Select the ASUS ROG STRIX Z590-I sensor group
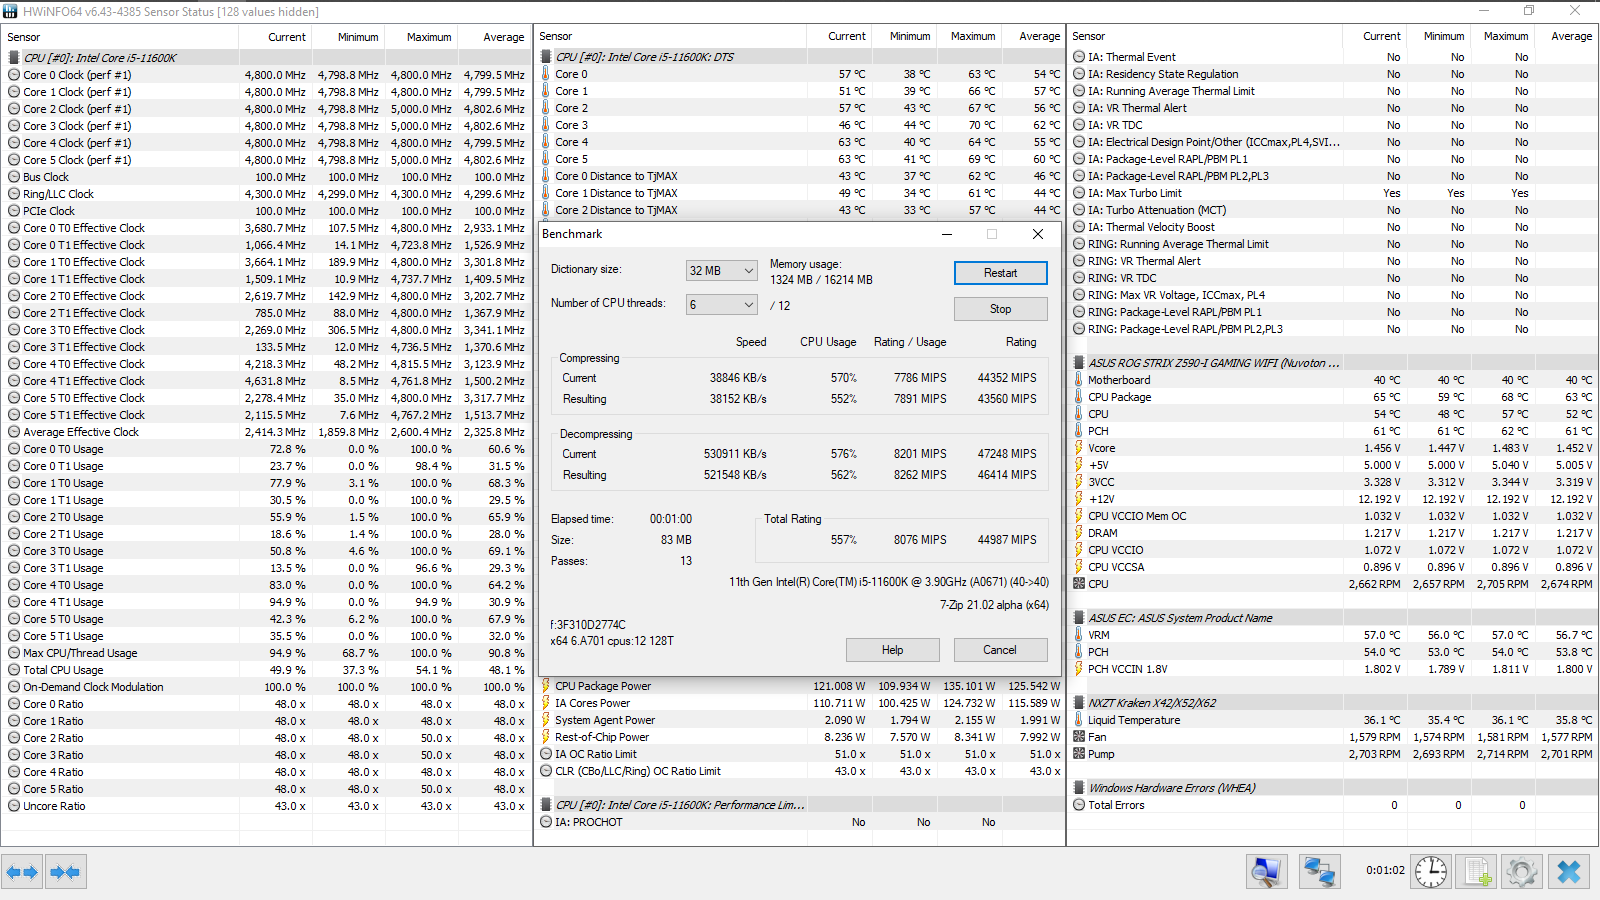The width and height of the screenshot is (1600, 900). (1213, 363)
